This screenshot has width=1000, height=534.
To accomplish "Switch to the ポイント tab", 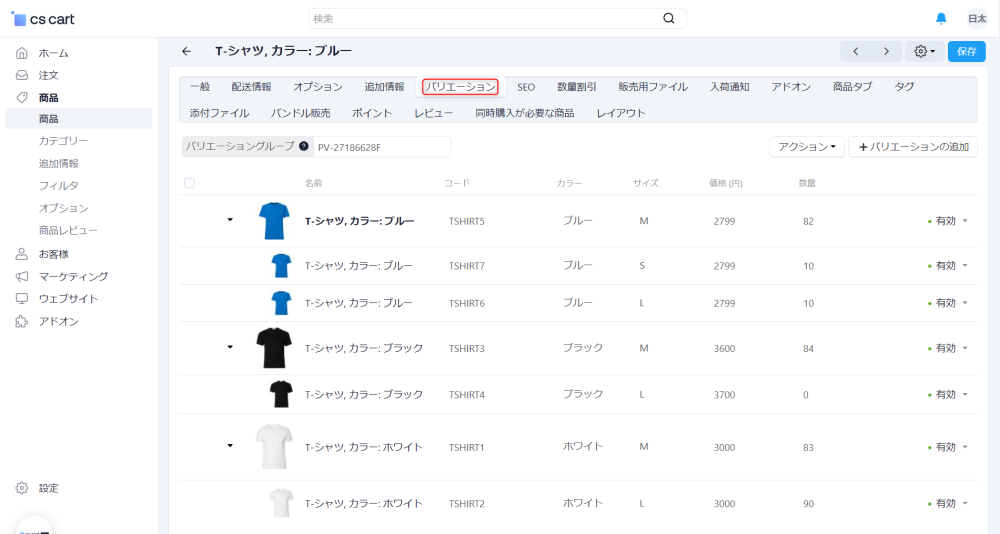I will click(372, 113).
